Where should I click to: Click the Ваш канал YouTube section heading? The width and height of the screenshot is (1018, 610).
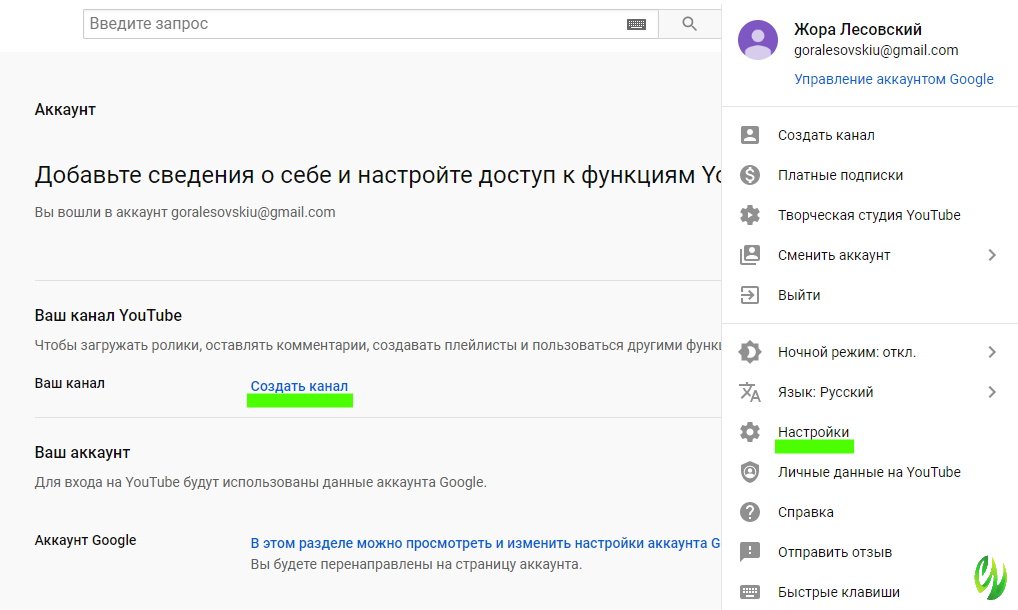tap(108, 315)
